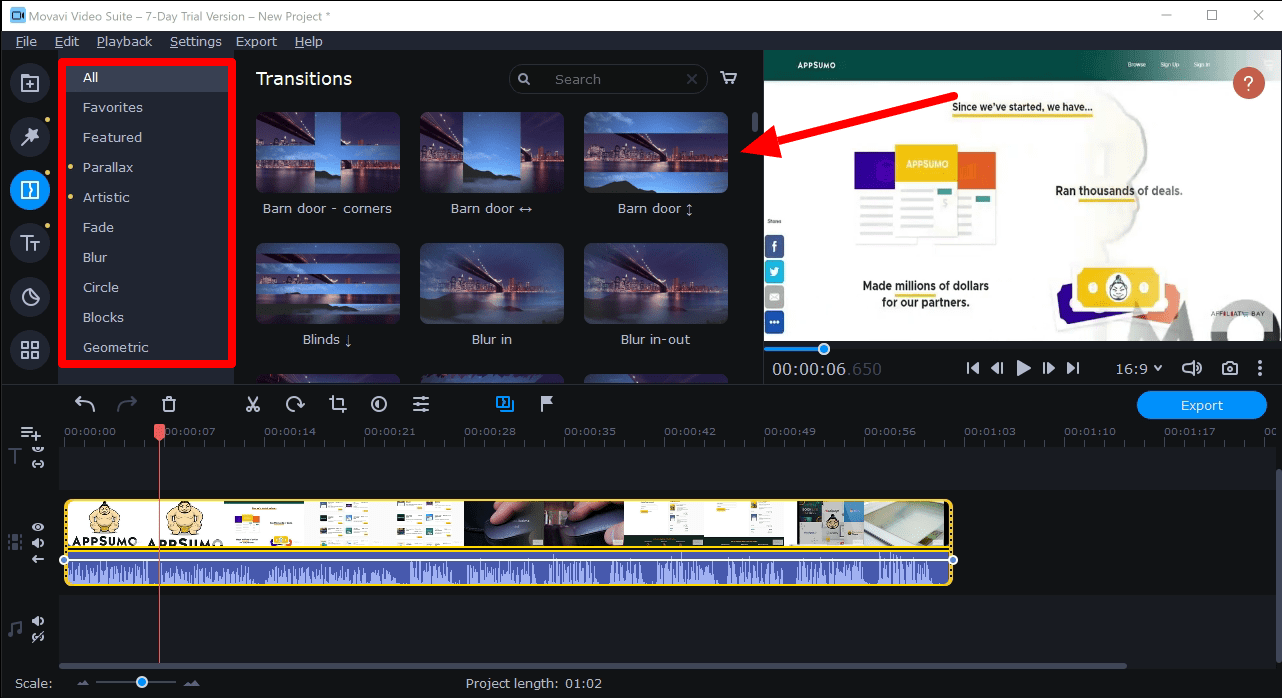Open the player more options menu
Screen dimensions: 1282x698
coord(1260,368)
